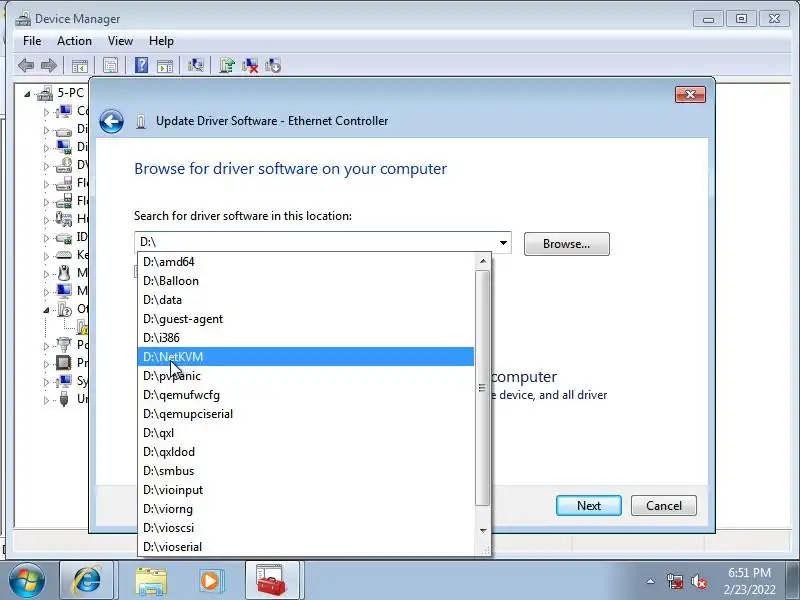Select D:\qxldod from the dropdown list
The height and width of the screenshot is (600, 800).
pyautogui.click(x=306, y=452)
